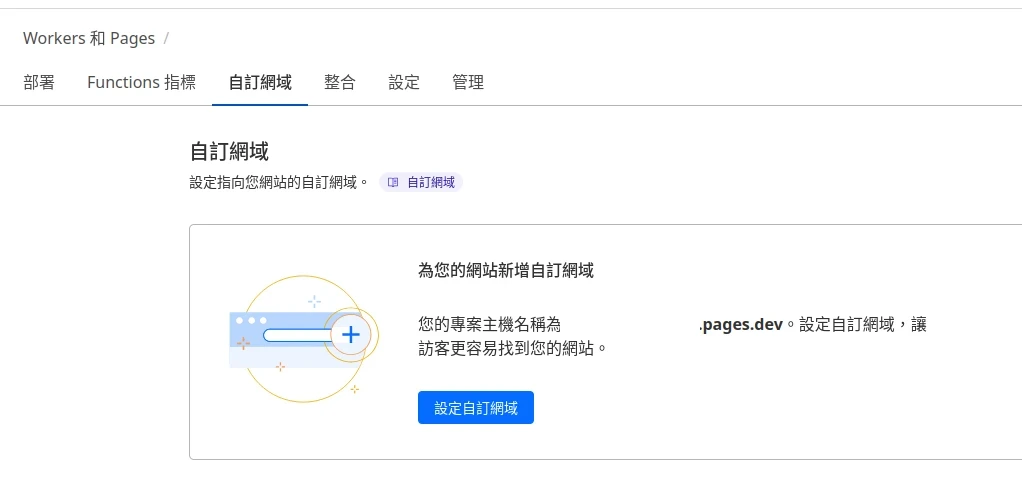Click the address bar graphic in the illustration
Viewport: 1022px width, 502px height.
[296, 335]
